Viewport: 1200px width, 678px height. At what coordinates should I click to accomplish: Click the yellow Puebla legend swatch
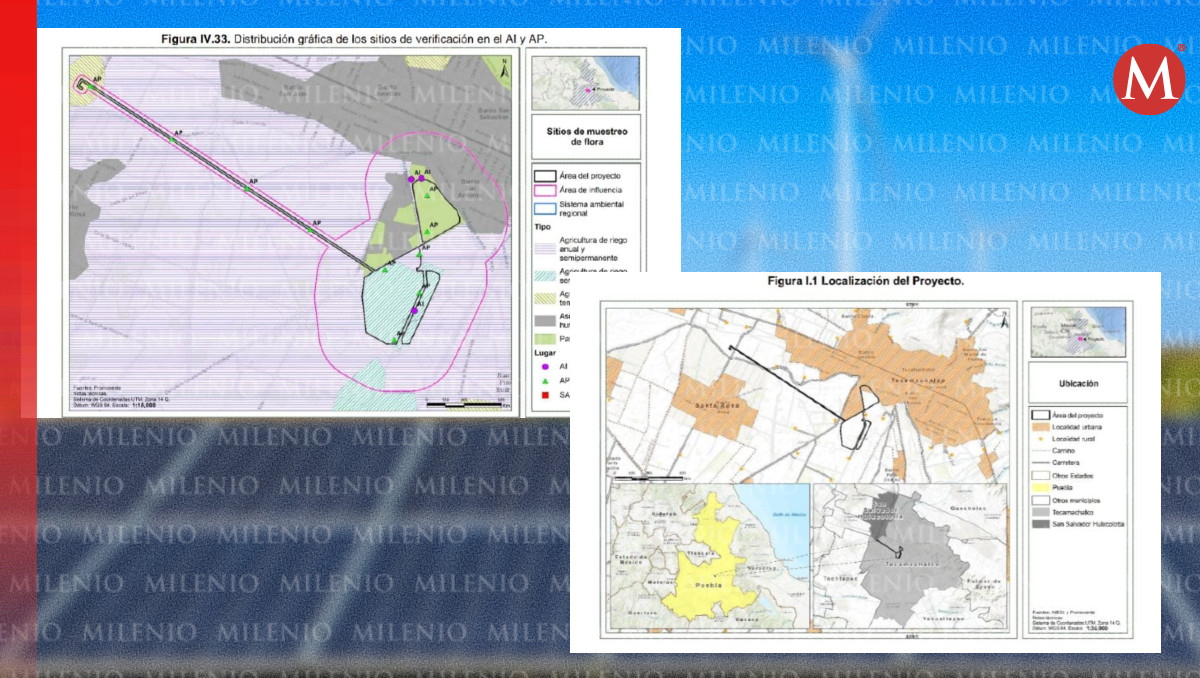pyautogui.click(x=1040, y=487)
